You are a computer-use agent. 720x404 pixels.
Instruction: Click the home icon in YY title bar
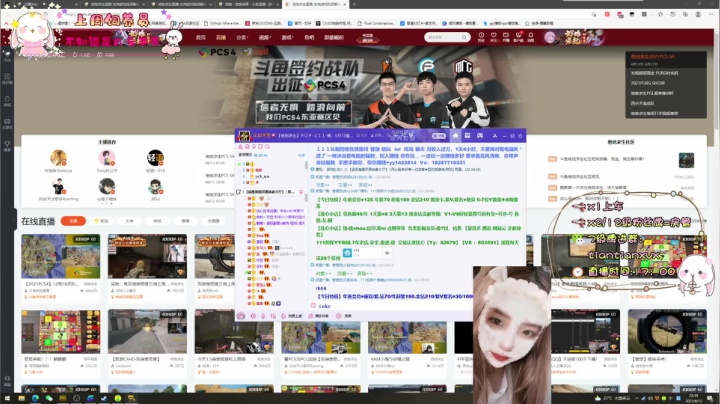pyautogui.click(x=456, y=135)
